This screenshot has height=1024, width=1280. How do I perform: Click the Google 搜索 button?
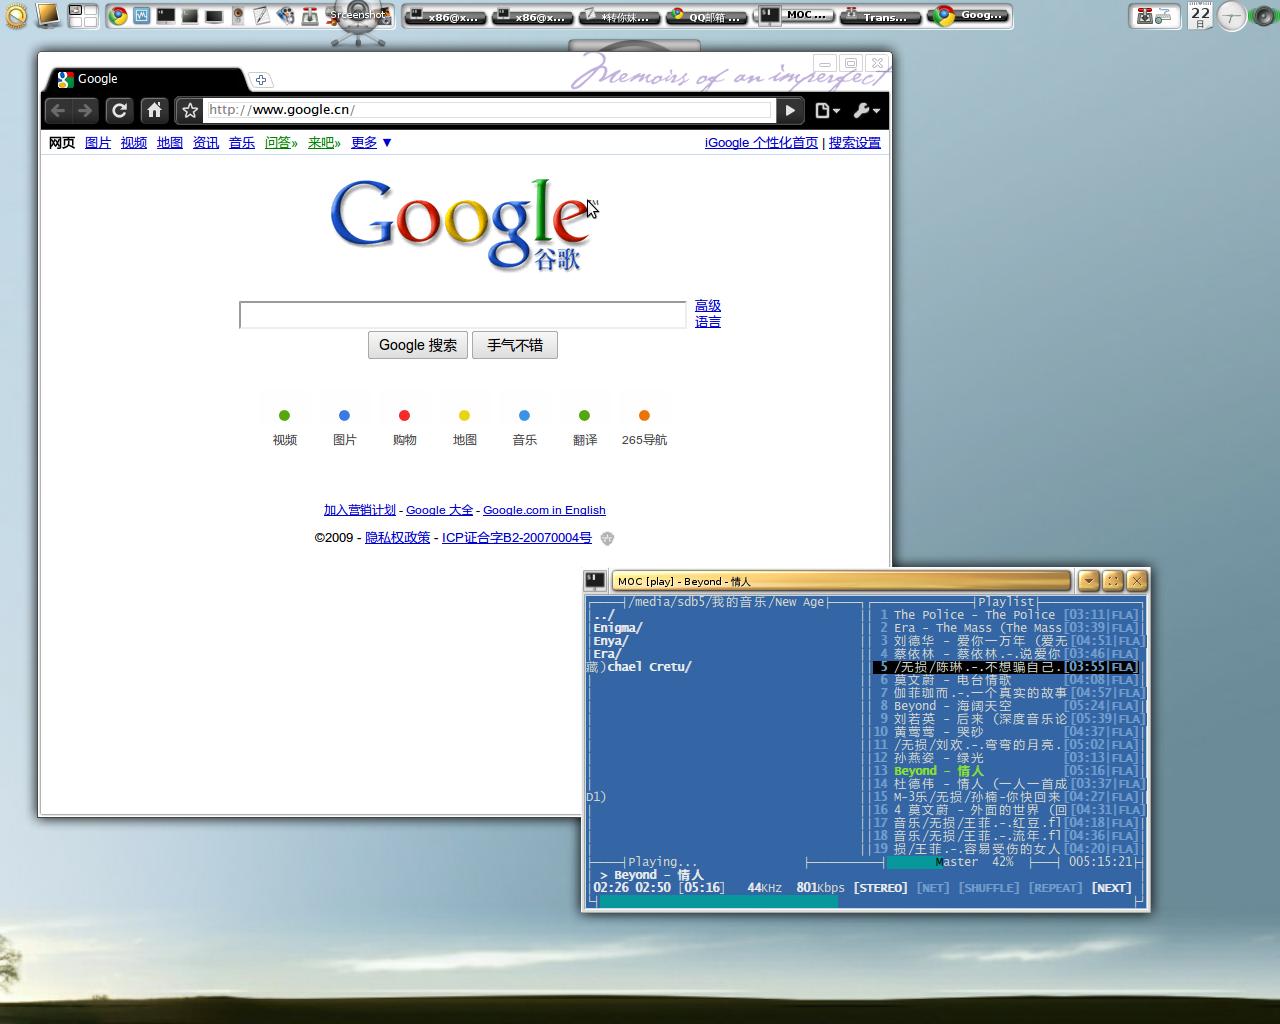[418, 345]
